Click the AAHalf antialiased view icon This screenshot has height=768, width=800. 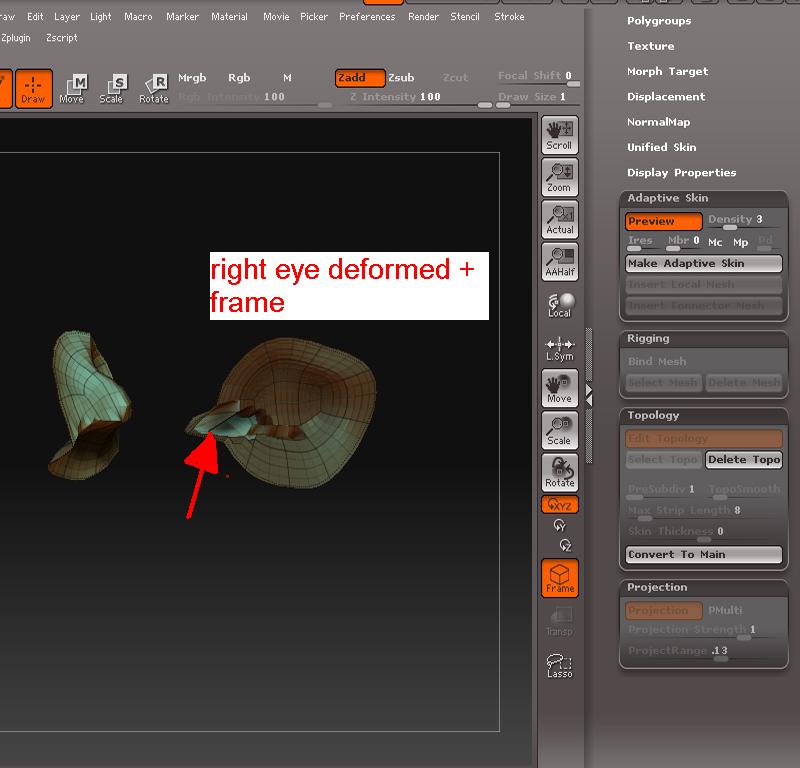[x=559, y=262]
